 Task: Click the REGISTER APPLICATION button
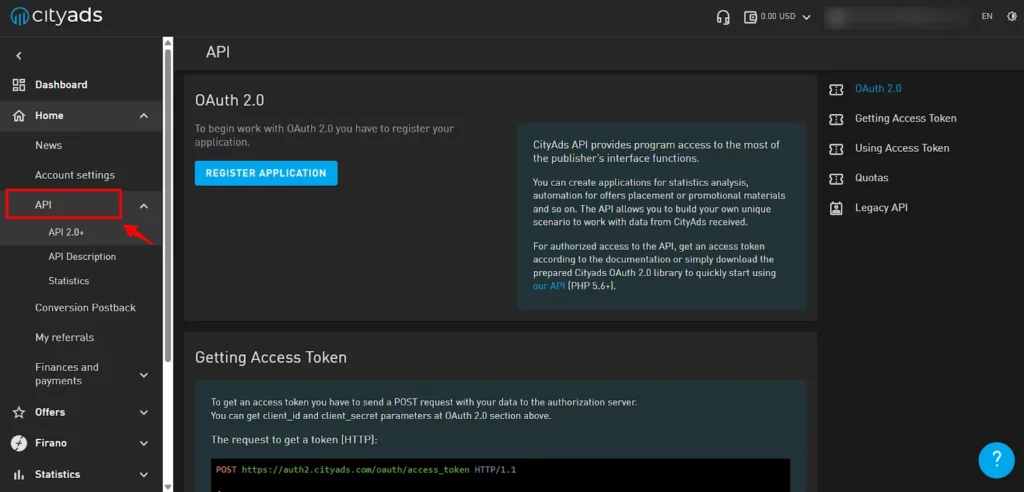(266, 173)
